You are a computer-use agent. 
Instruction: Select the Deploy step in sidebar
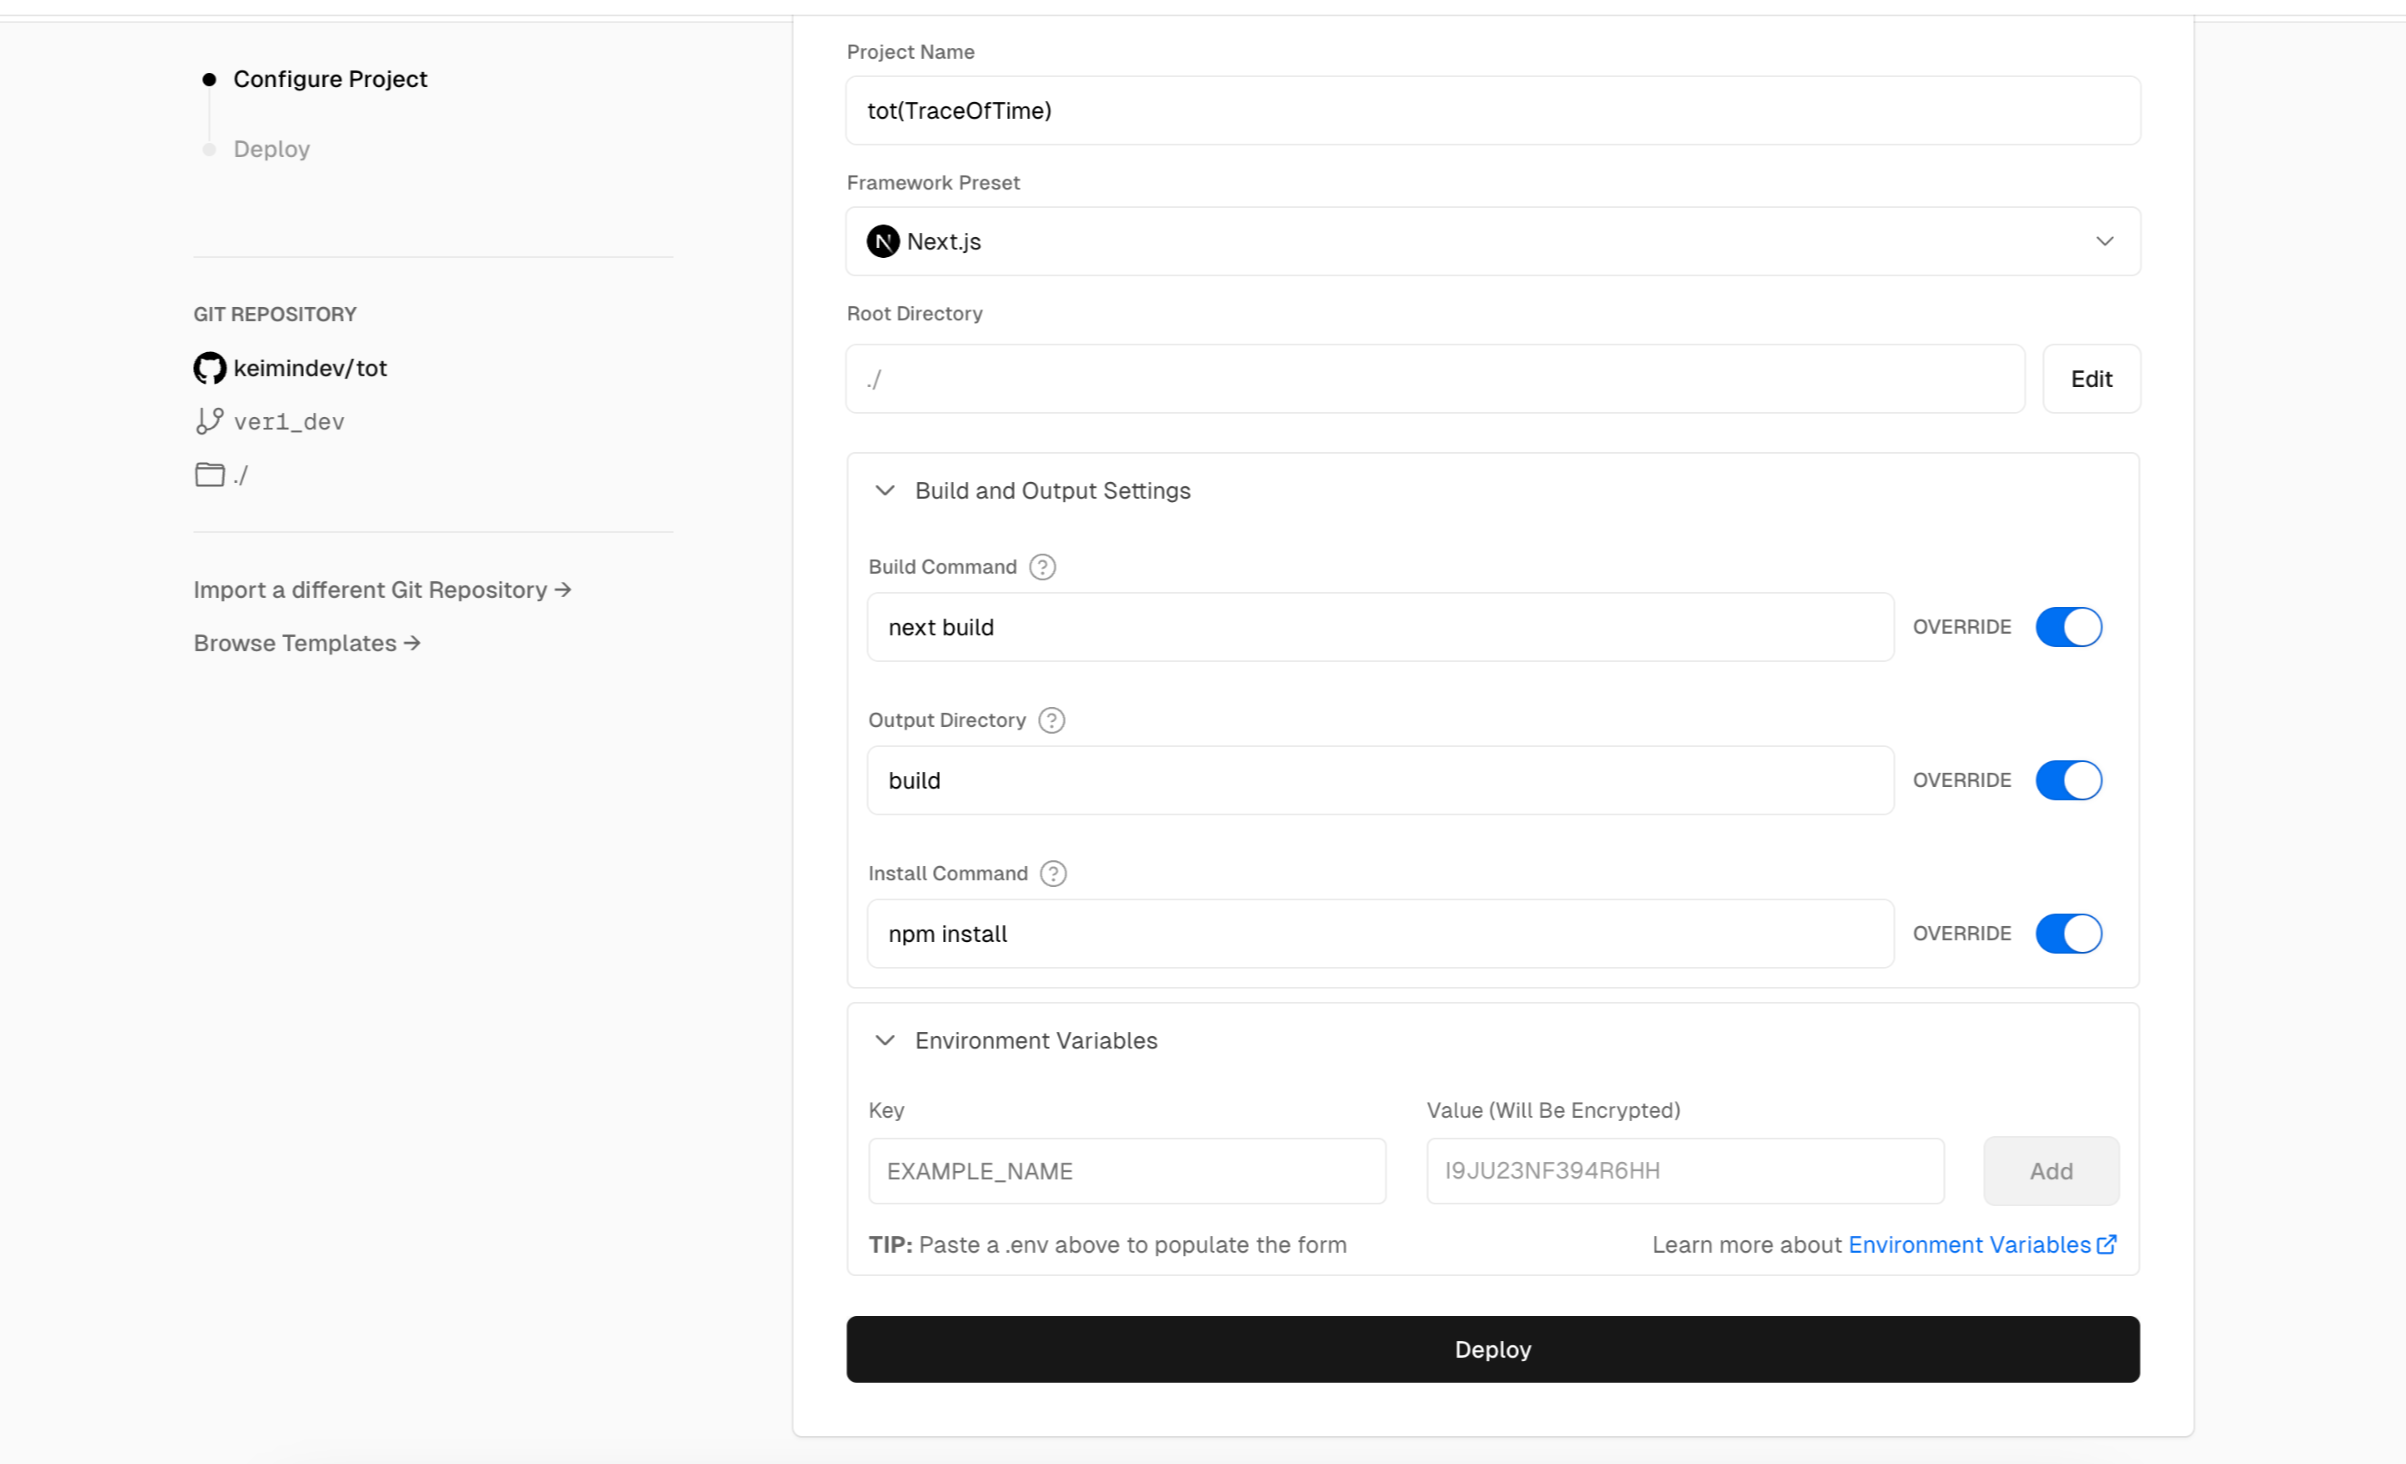(271, 149)
